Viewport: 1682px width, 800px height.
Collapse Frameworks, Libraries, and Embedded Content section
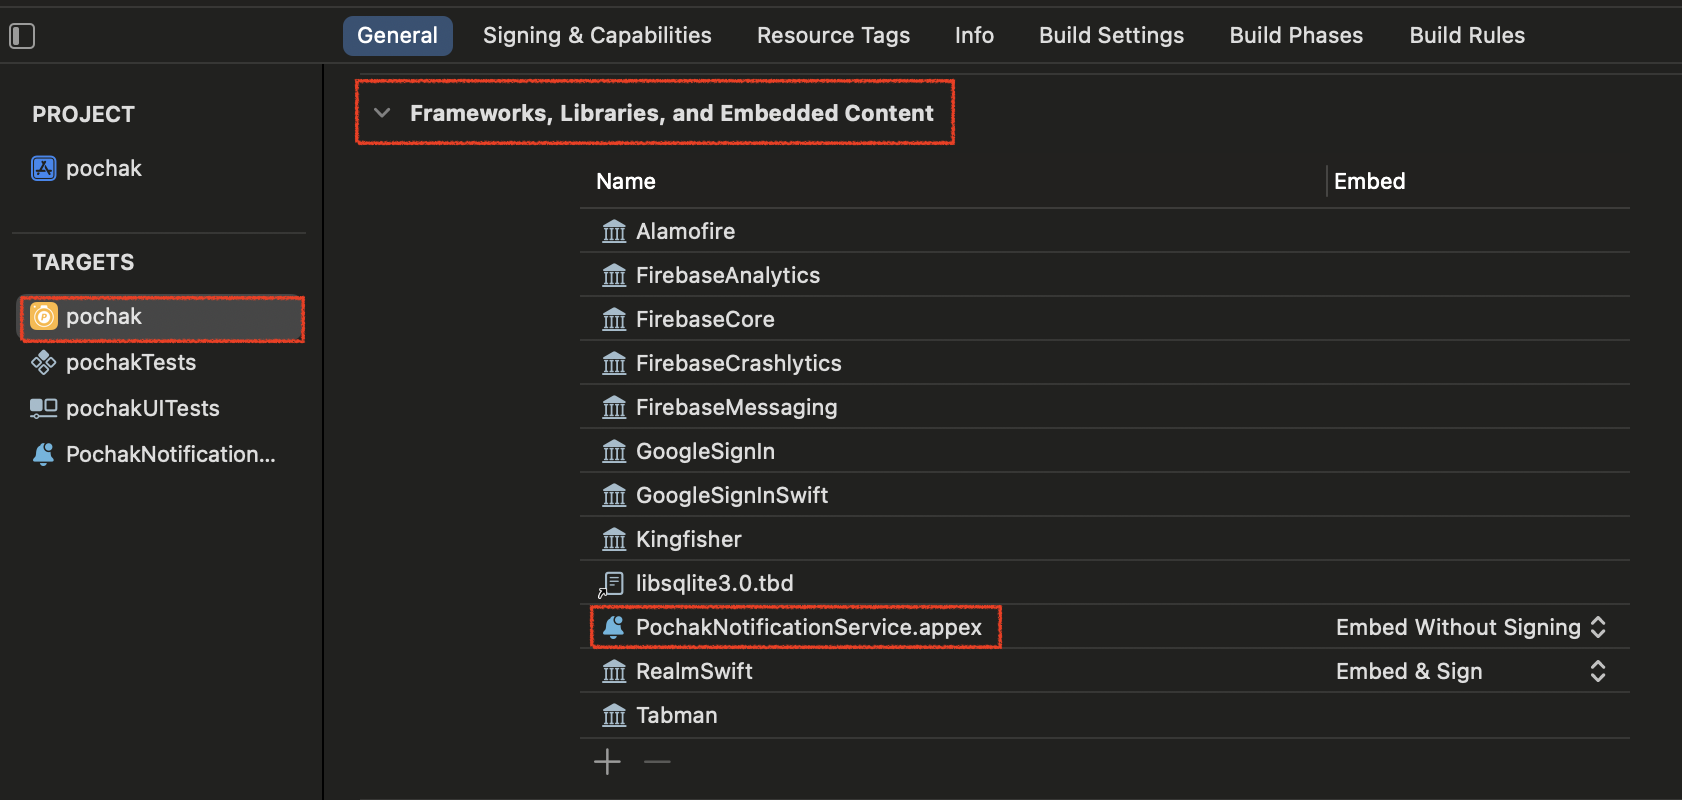point(382,113)
